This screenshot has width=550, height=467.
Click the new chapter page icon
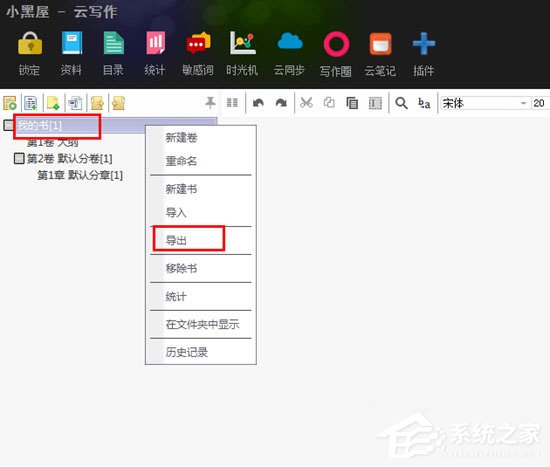53,103
